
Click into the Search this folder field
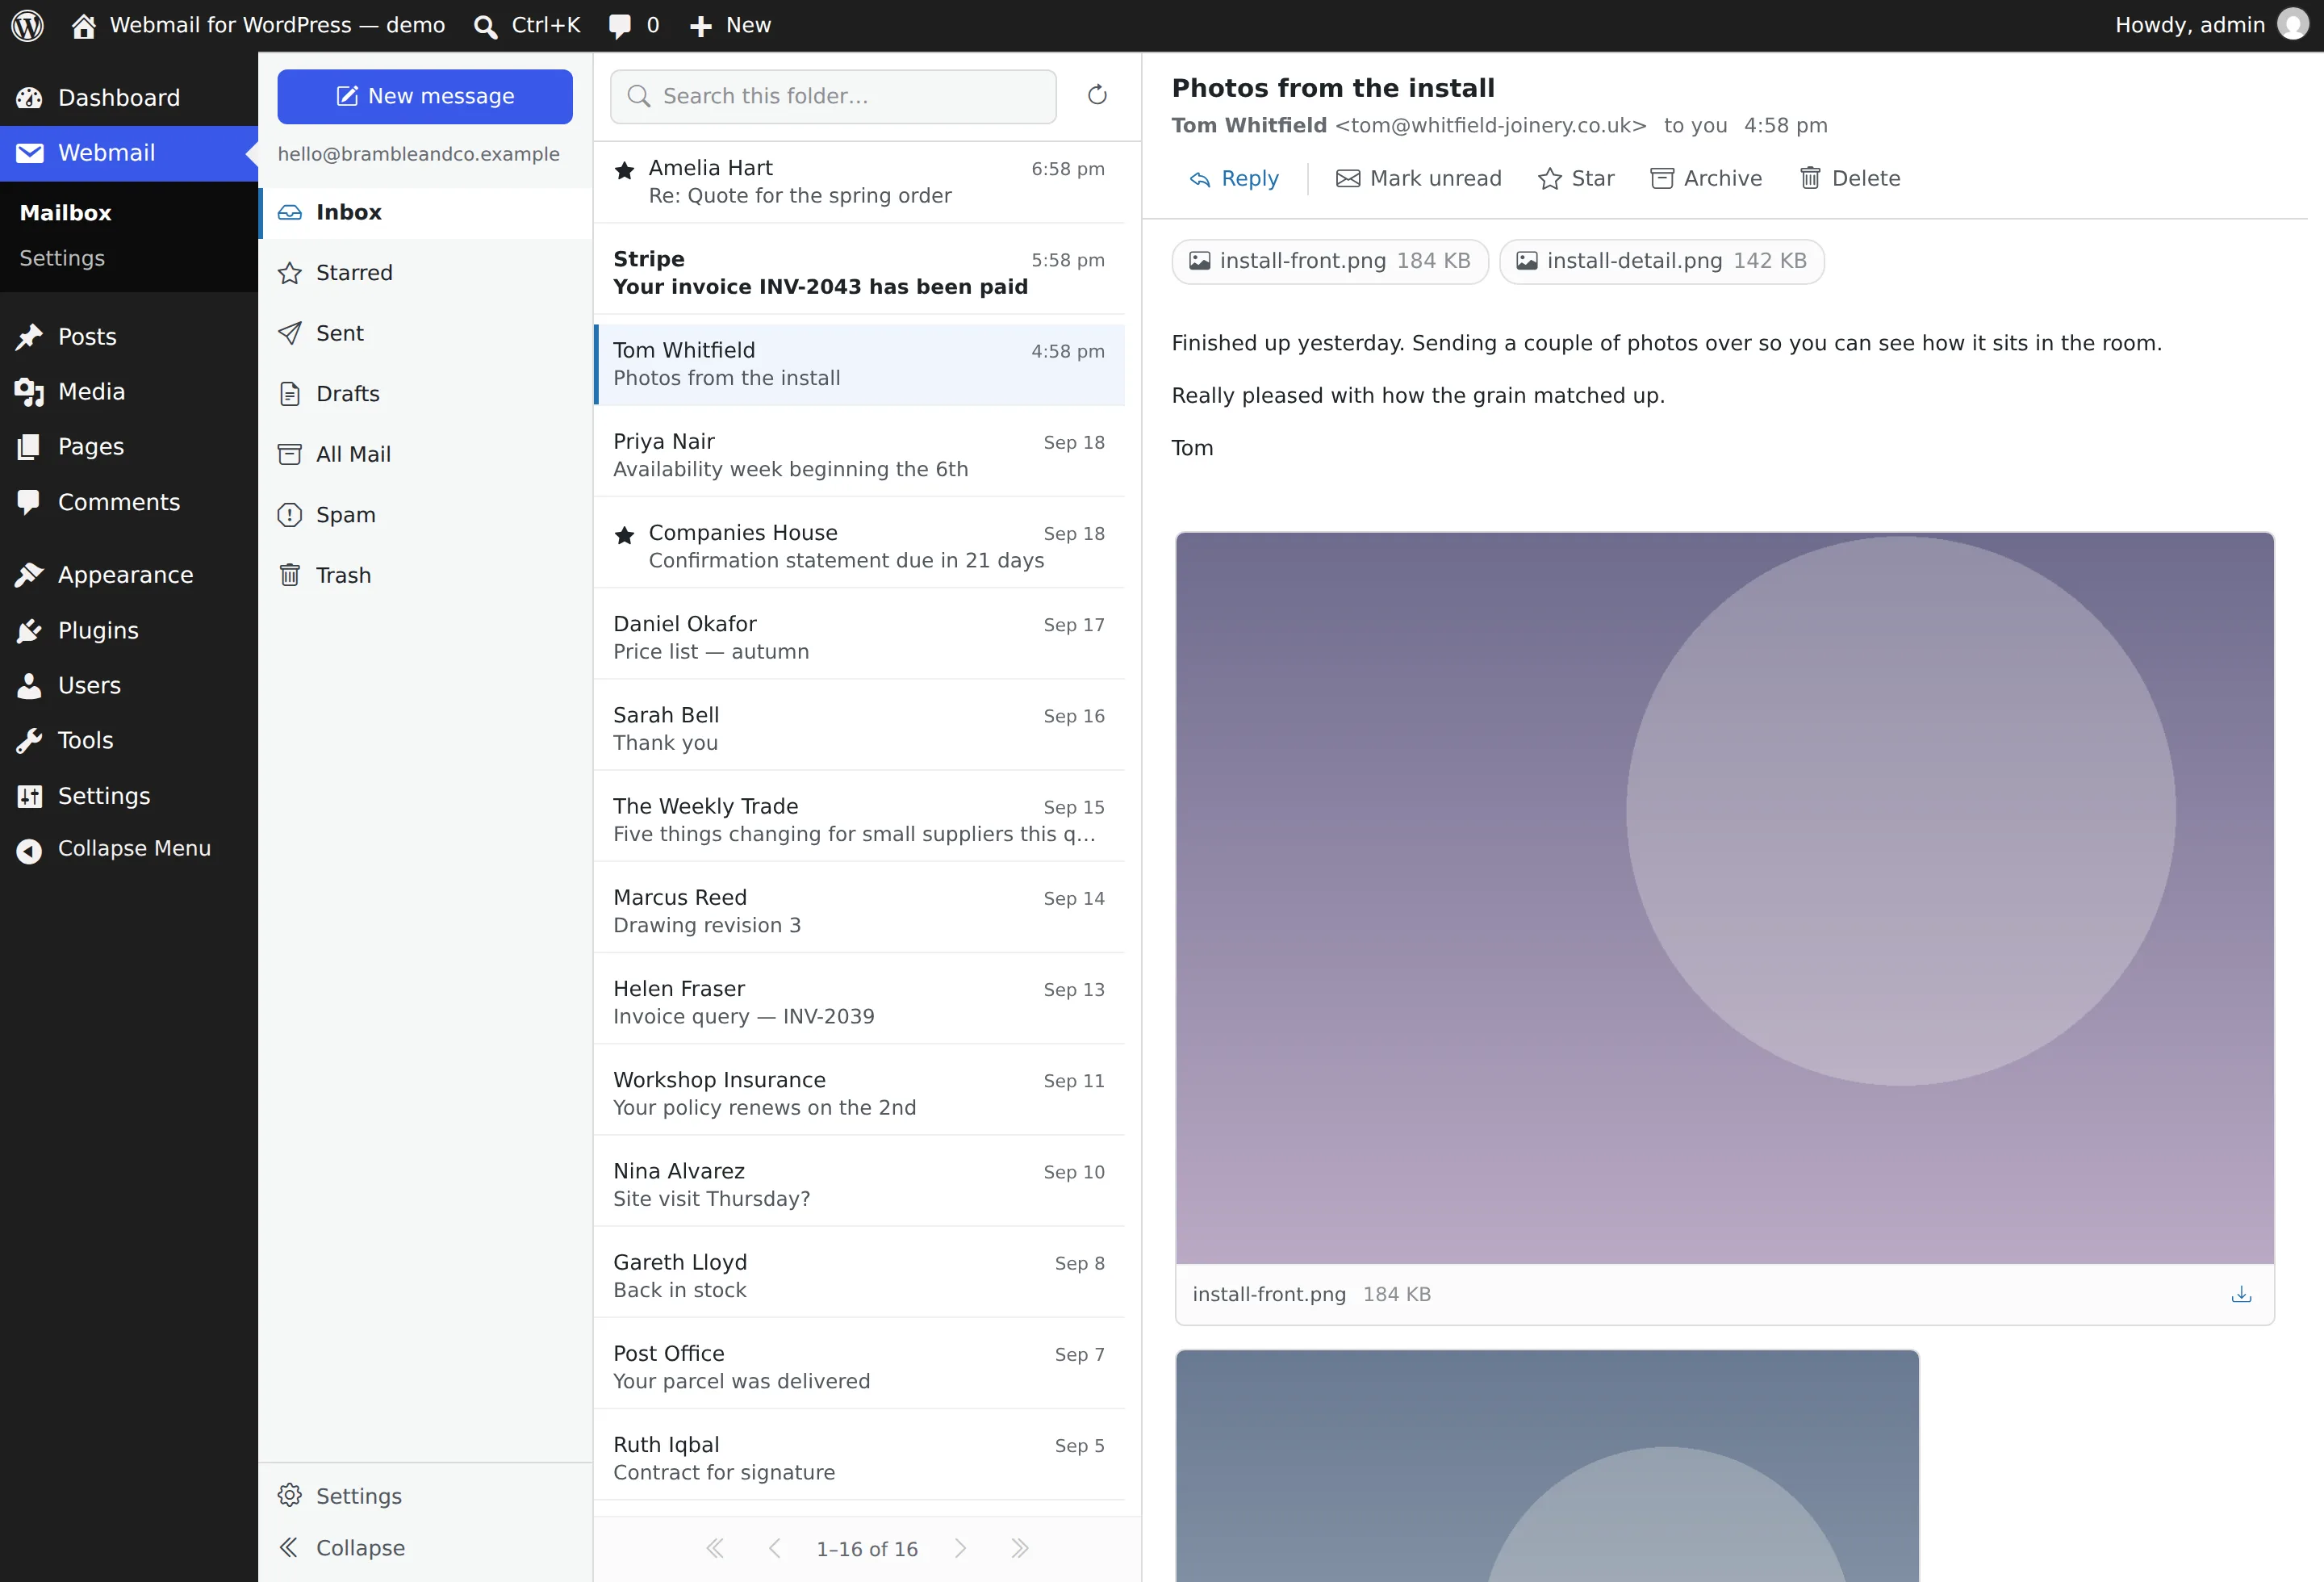pyautogui.click(x=833, y=96)
